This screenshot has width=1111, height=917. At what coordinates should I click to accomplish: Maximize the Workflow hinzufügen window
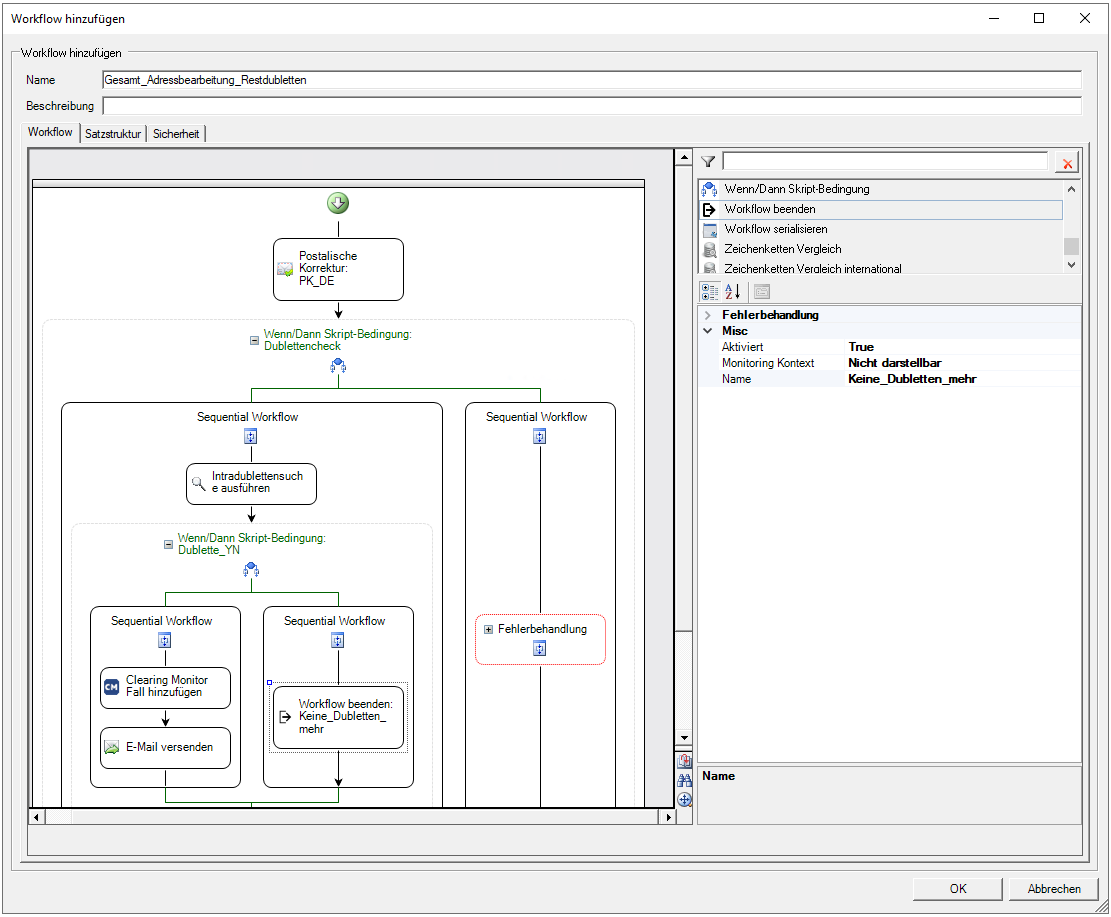pos(1039,18)
